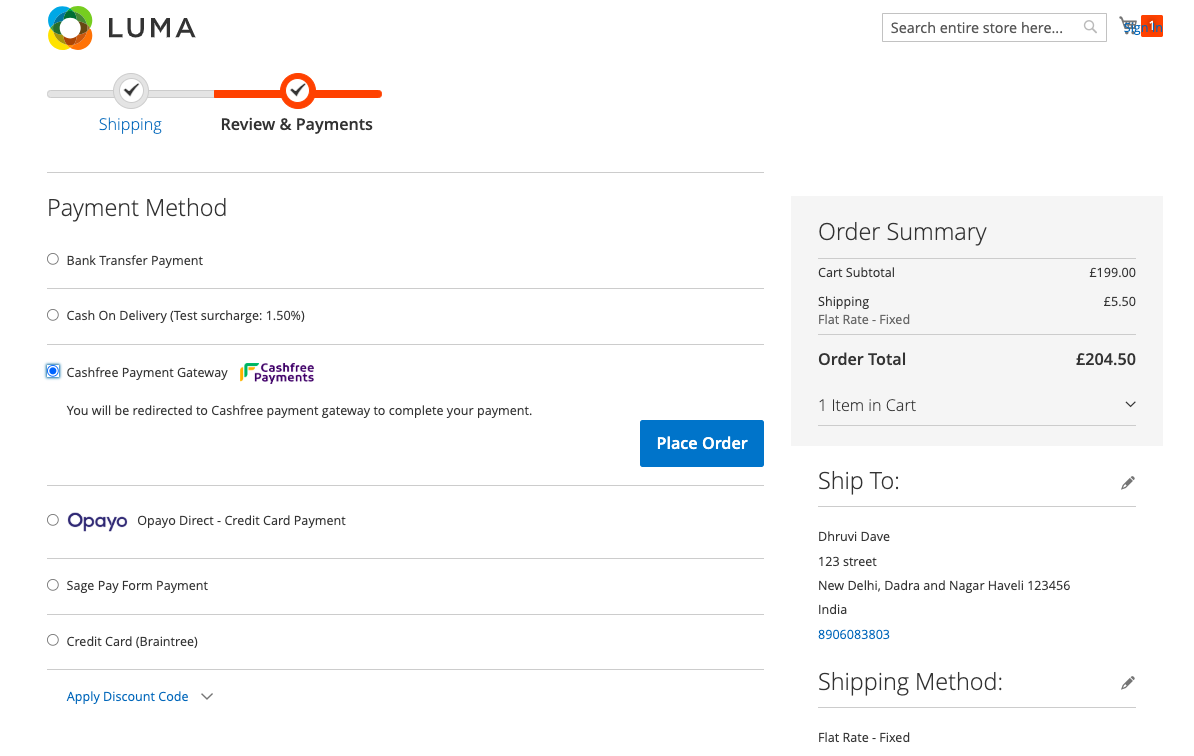Click the Cashfree Payments logo
The width and height of the screenshot is (1194, 756).
tap(277, 372)
